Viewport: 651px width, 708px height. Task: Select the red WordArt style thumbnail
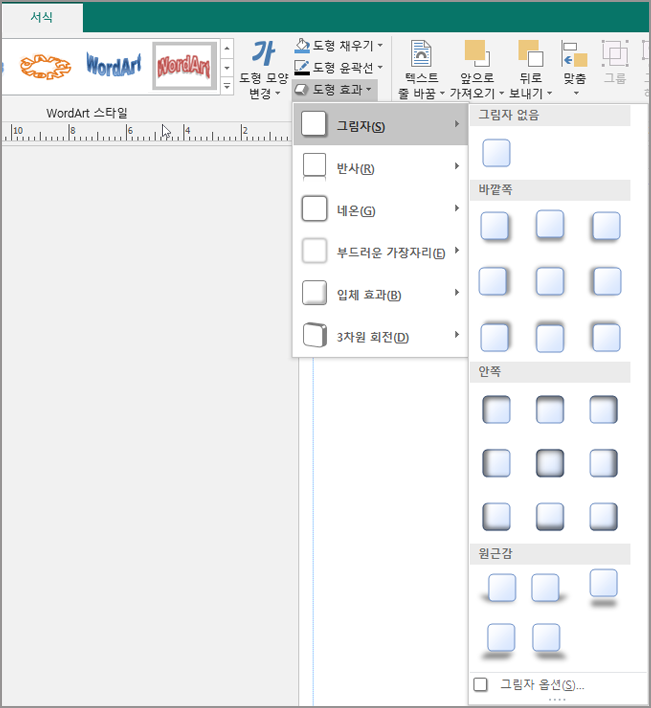pyautogui.click(x=184, y=66)
